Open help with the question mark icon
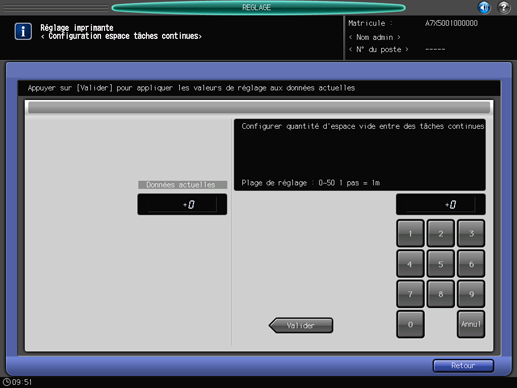Image resolution: width=517 pixels, height=388 pixels. pyautogui.click(x=504, y=7)
